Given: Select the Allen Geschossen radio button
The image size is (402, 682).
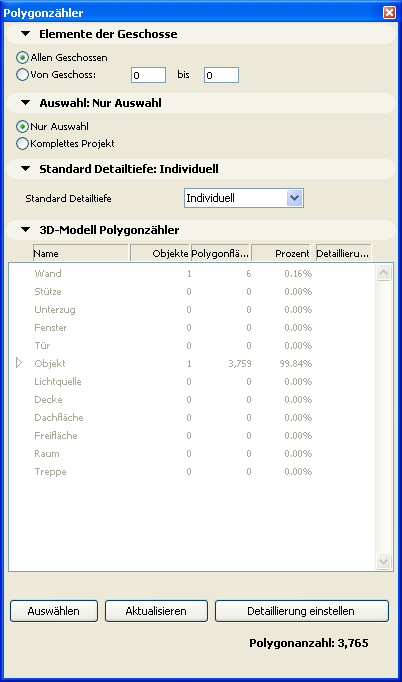Looking at the screenshot, I should pyautogui.click(x=22, y=57).
